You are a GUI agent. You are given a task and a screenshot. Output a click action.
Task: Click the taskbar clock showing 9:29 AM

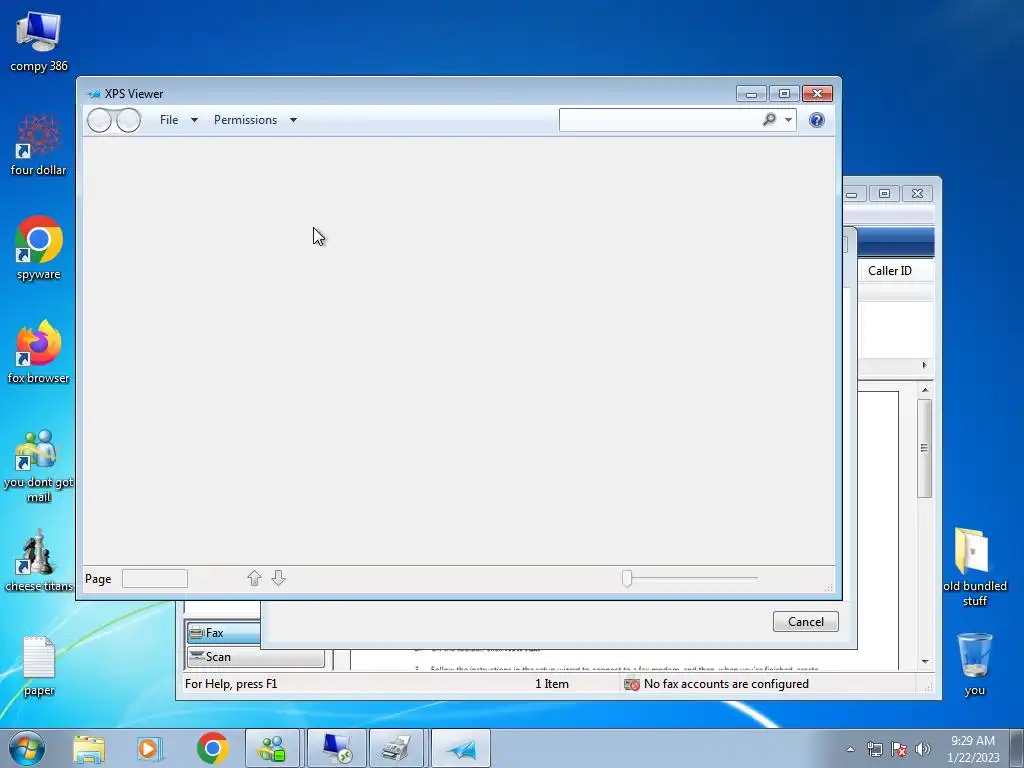[972, 749]
